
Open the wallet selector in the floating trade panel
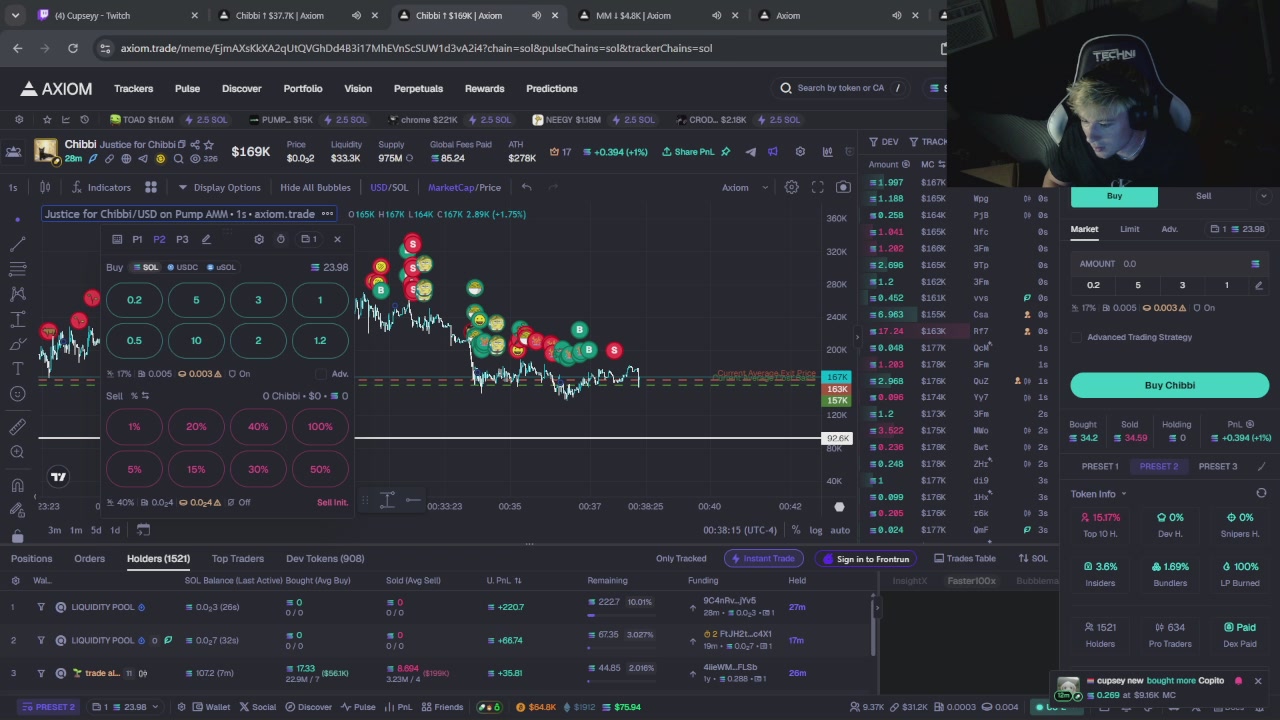coord(310,239)
